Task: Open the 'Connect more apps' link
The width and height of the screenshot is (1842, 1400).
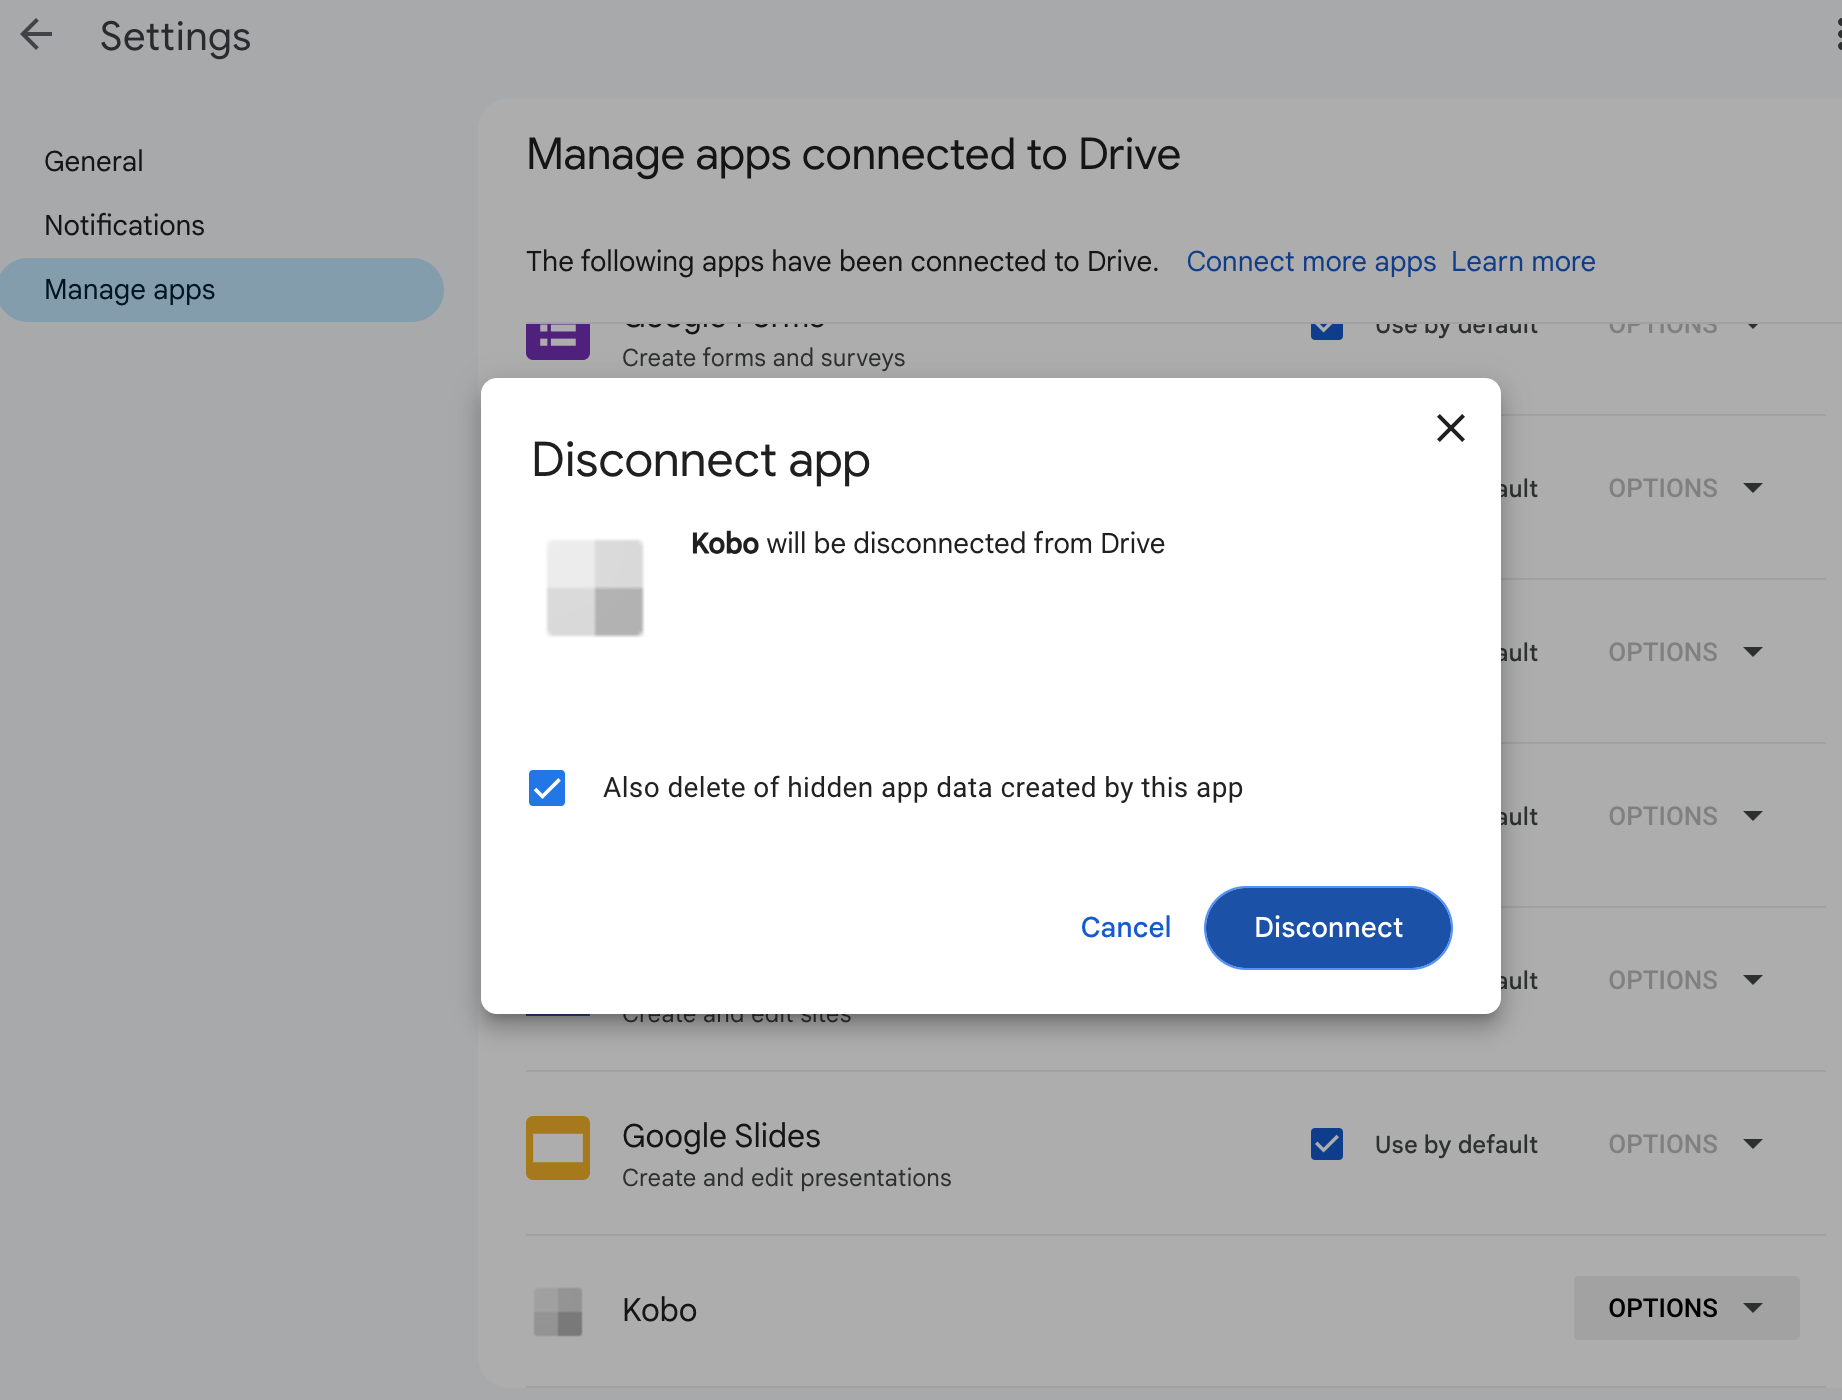Action: [1310, 262]
